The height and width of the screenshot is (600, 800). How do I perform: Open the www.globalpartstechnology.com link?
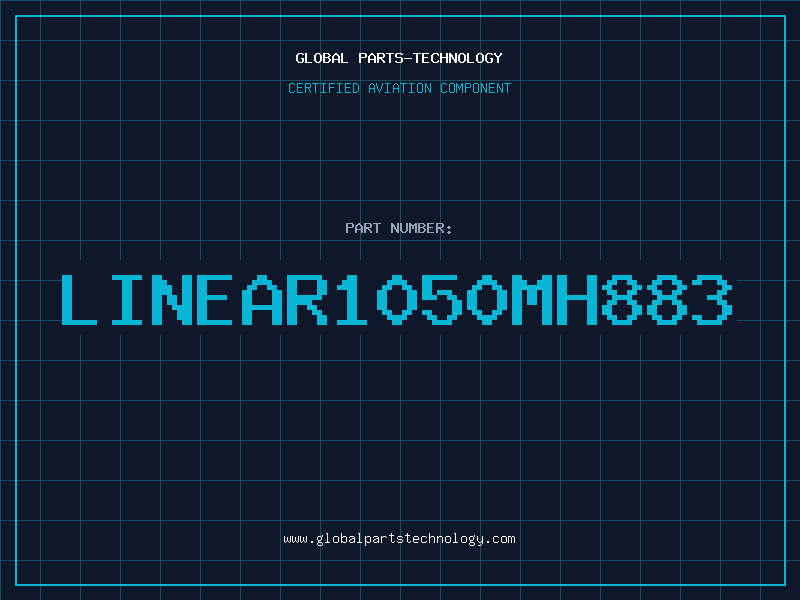pyautogui.click(x=399, y=539)
